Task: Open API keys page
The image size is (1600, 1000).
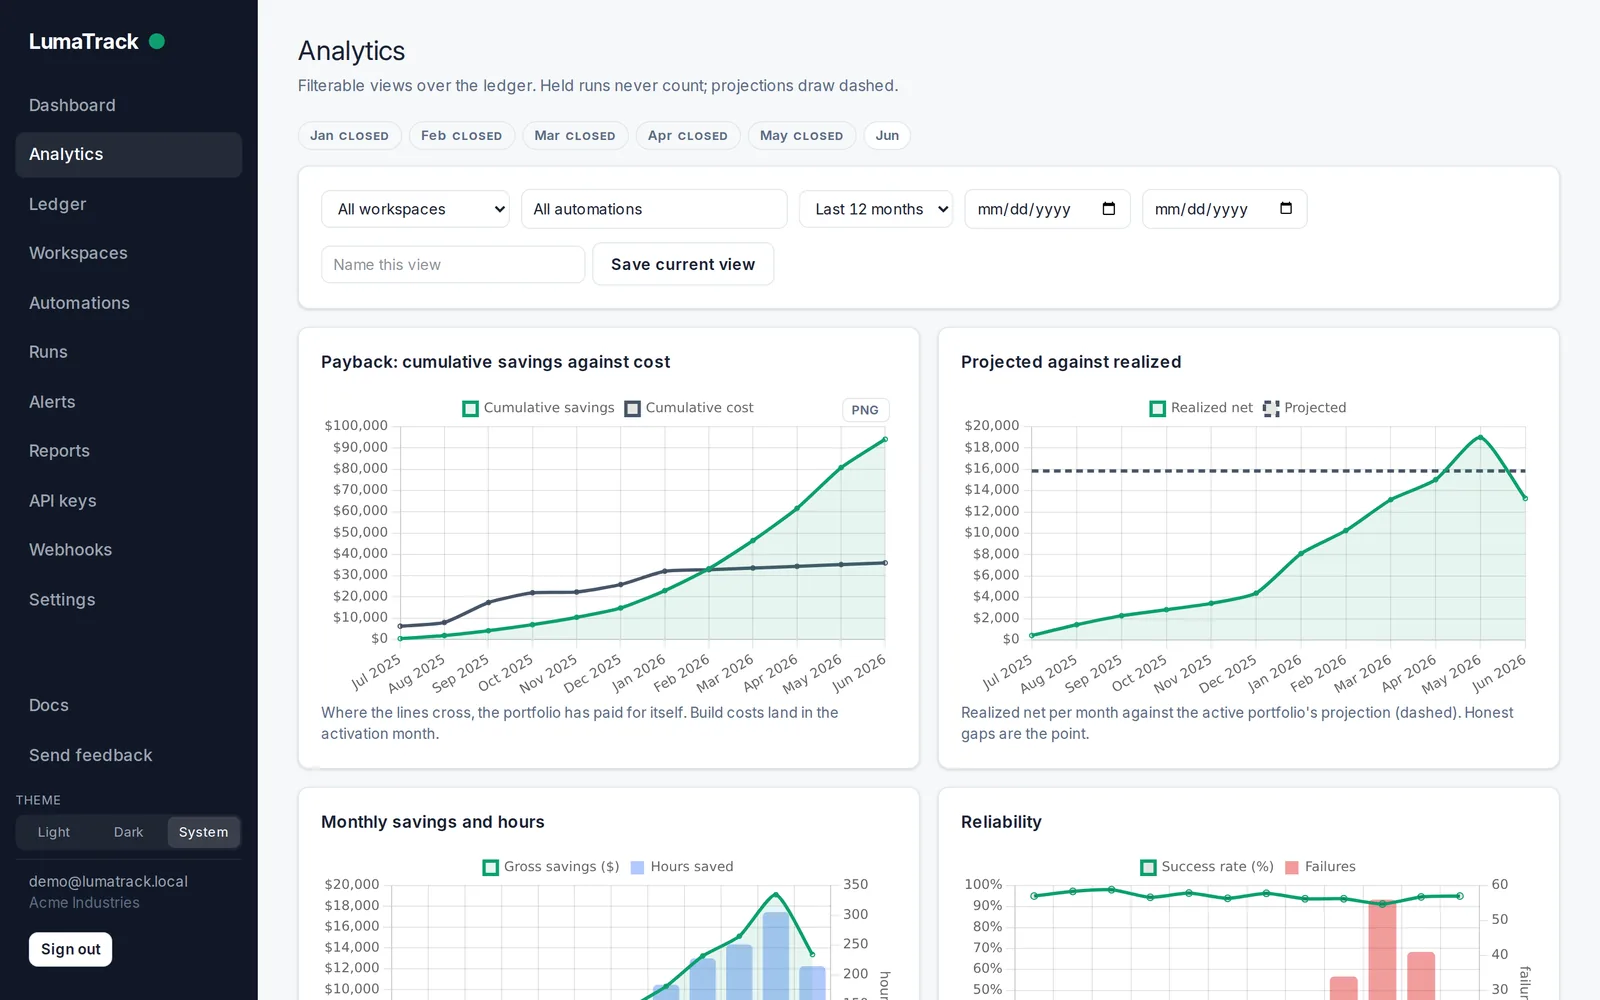Action: pos(128,501)
